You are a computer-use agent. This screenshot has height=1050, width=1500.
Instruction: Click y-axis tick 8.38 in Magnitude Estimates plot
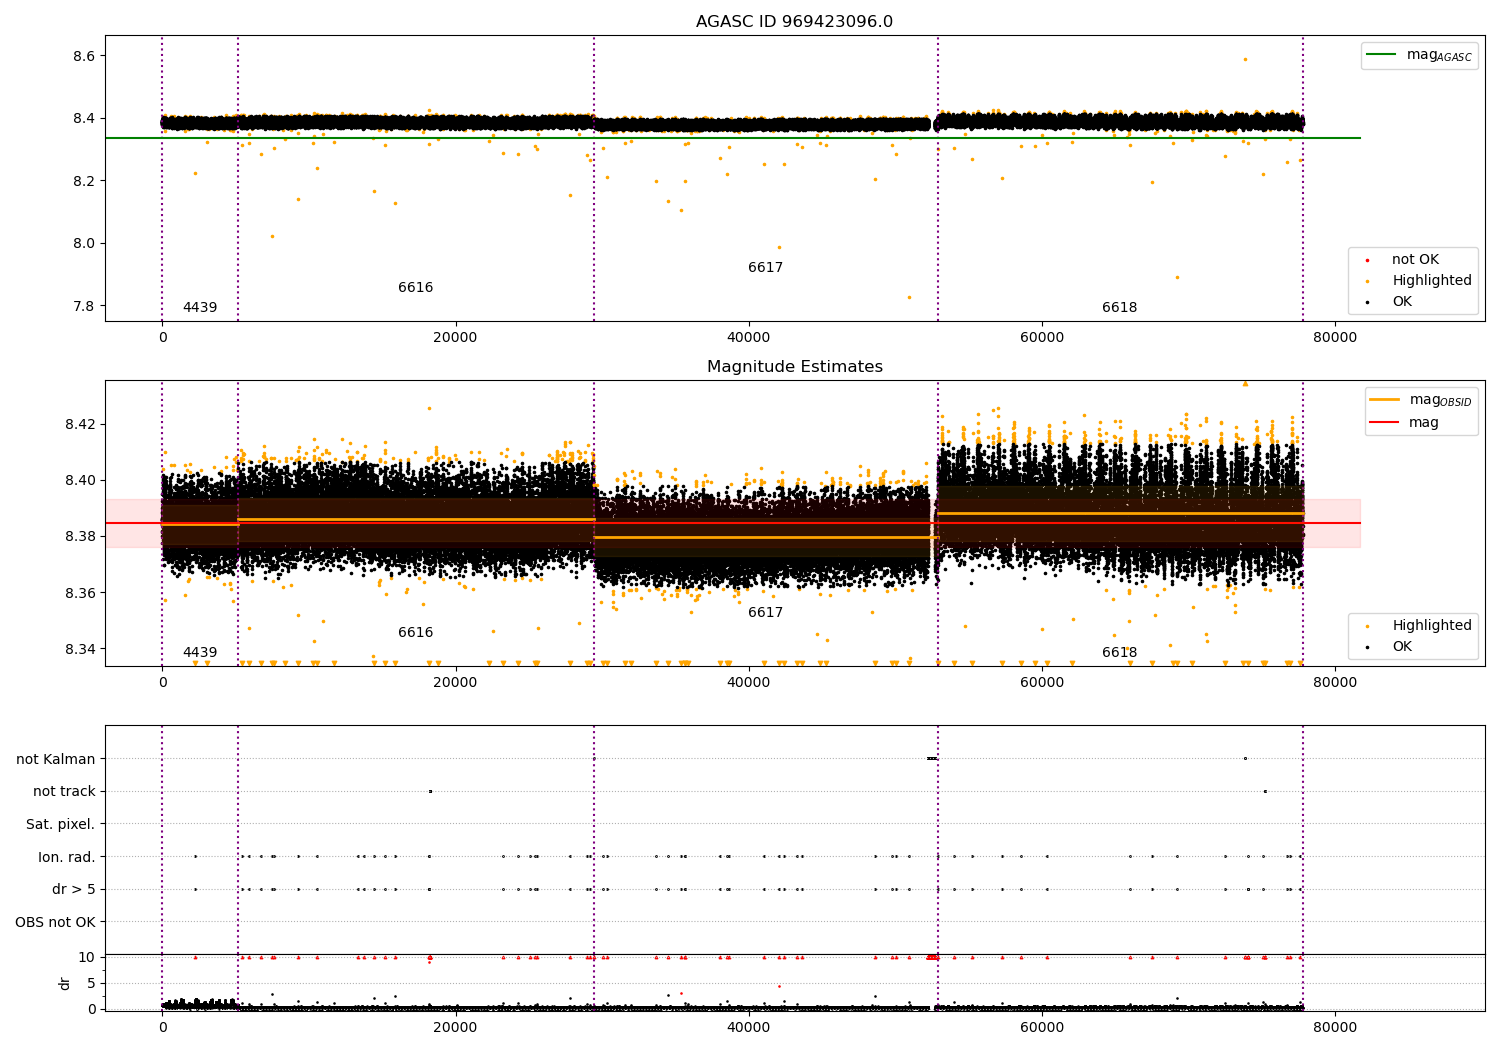tap(80, 537)
